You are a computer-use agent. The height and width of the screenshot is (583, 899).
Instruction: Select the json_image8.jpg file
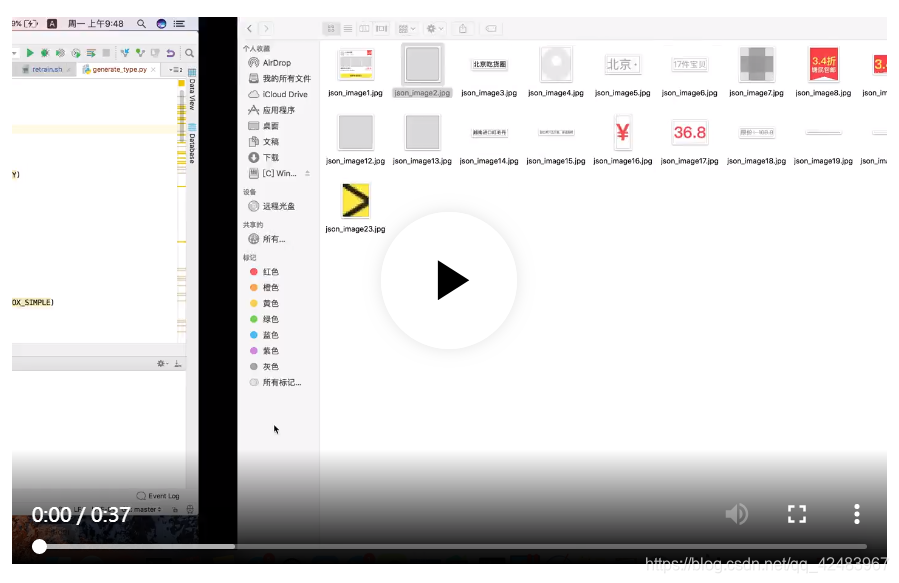823,71
